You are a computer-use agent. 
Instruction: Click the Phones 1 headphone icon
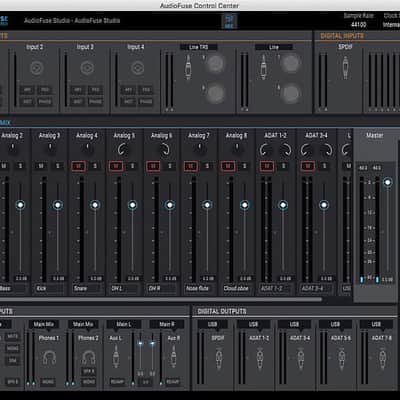pyautogui.click(x=49, y=358)
